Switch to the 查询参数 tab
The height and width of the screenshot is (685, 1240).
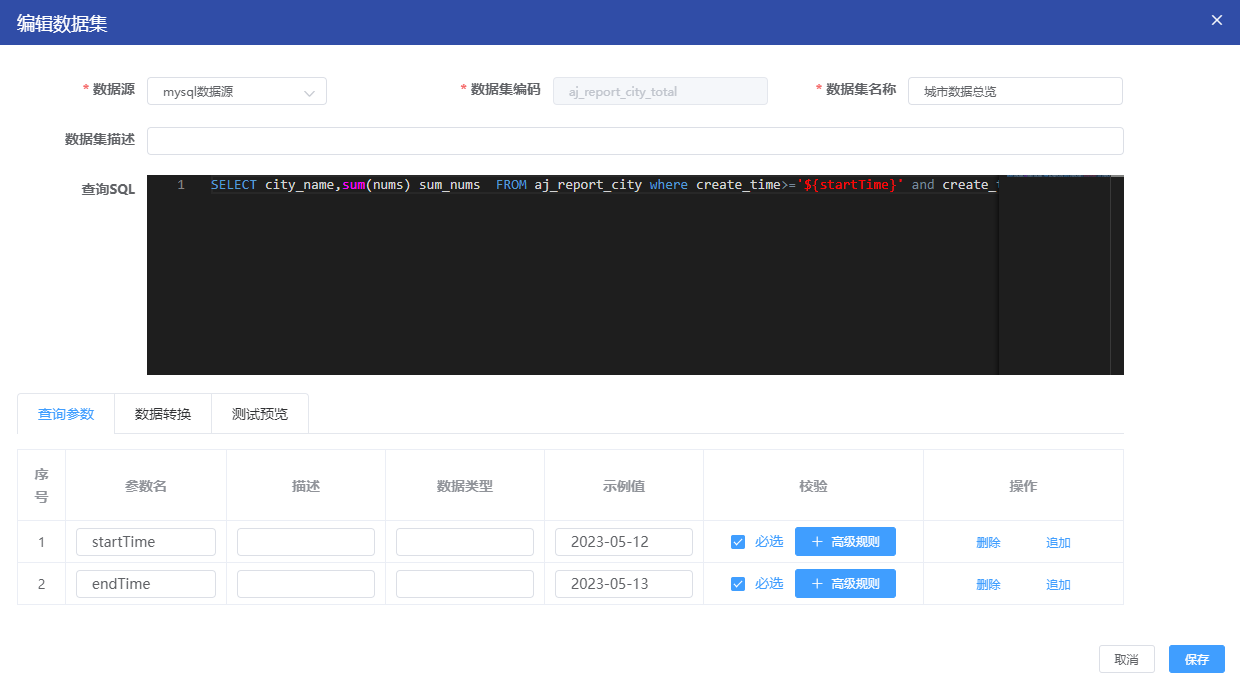[66, 414]
